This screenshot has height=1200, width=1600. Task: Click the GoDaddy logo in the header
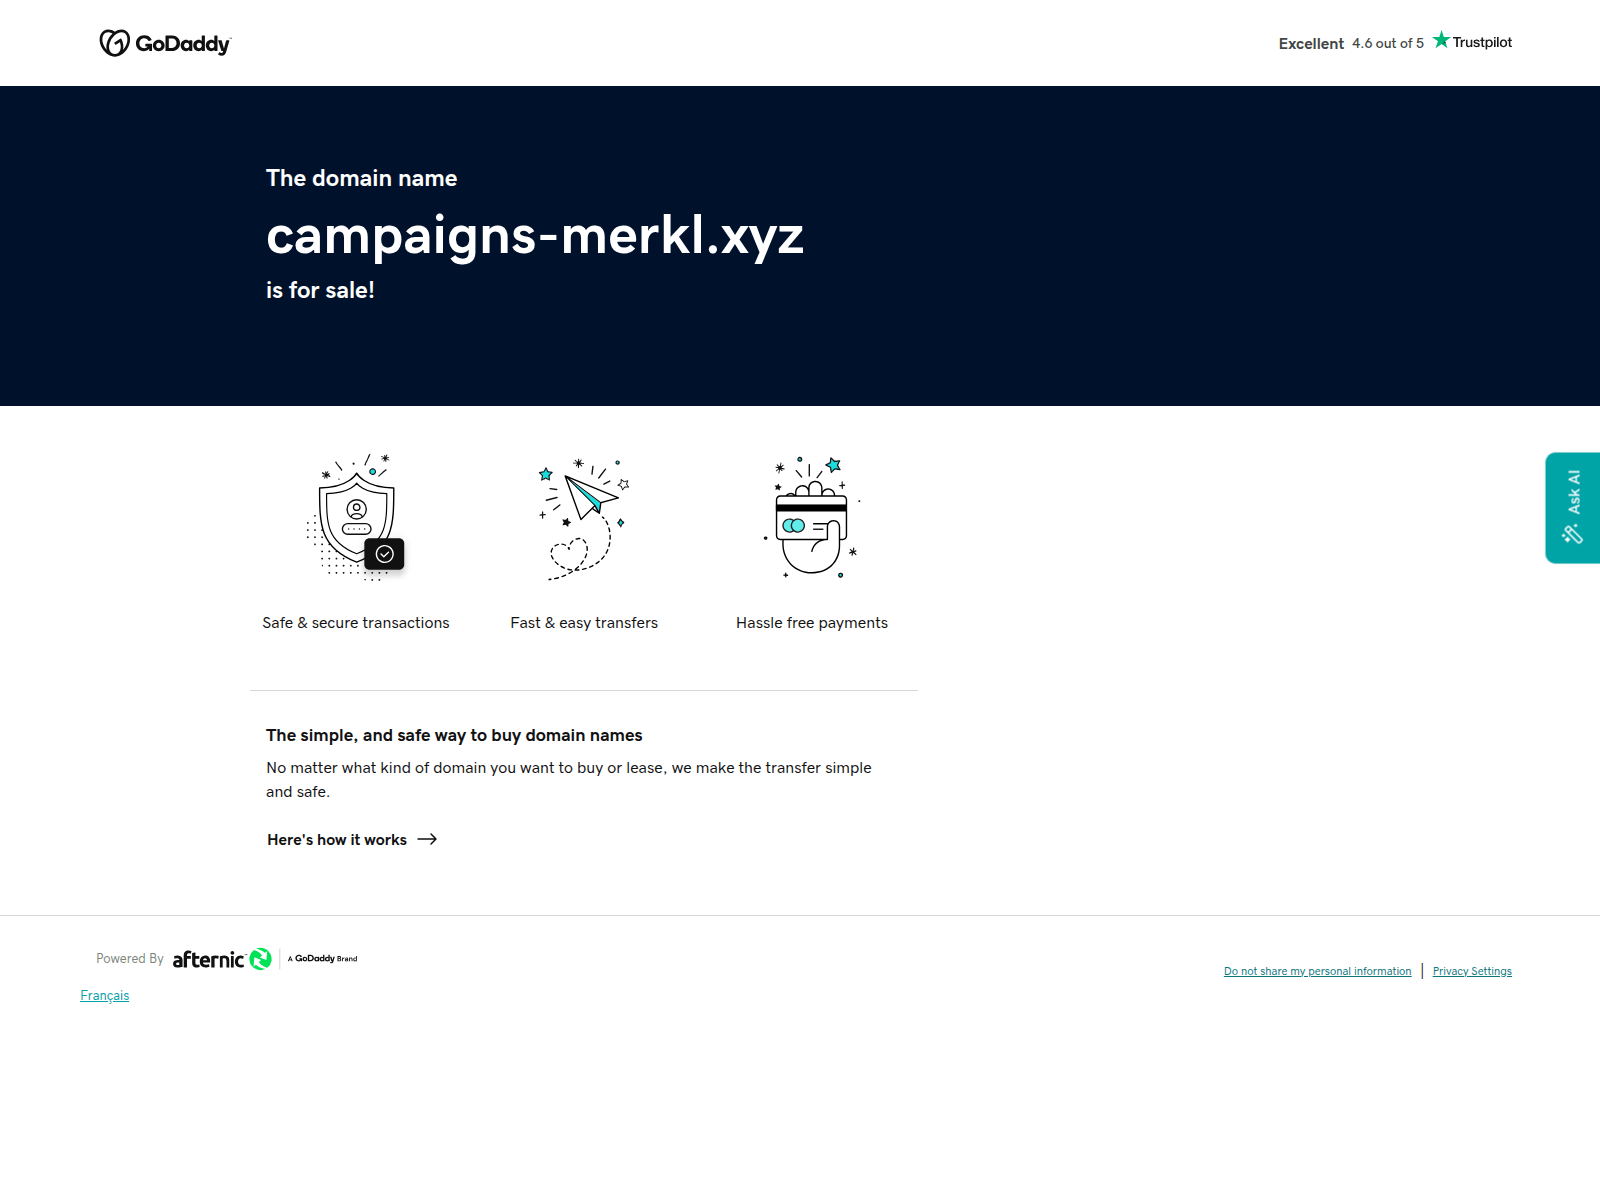(x=164, y=43)
